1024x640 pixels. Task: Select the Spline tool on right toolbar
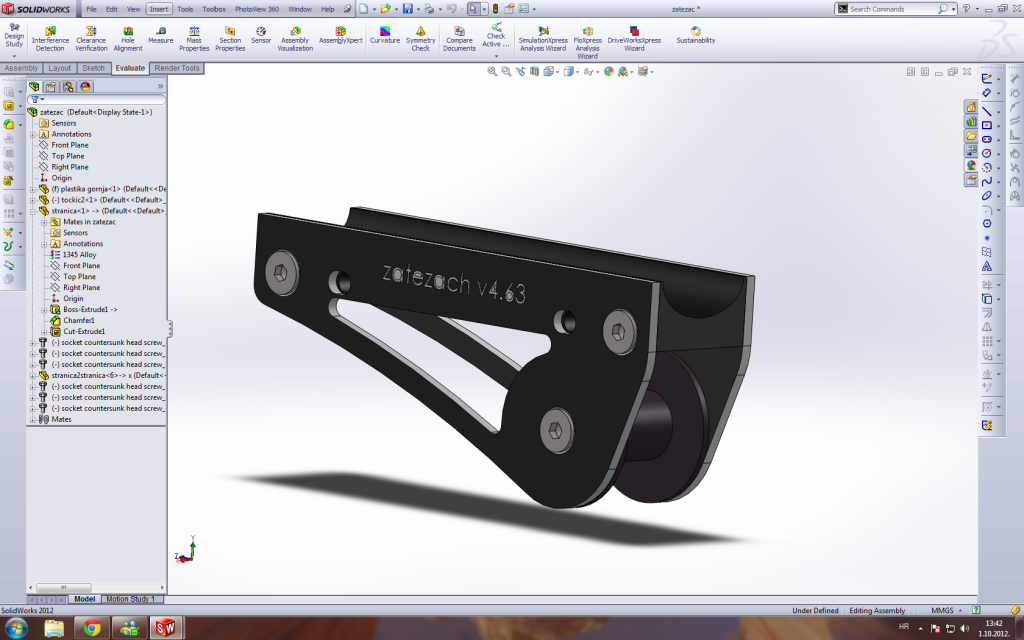click(987, 182)
